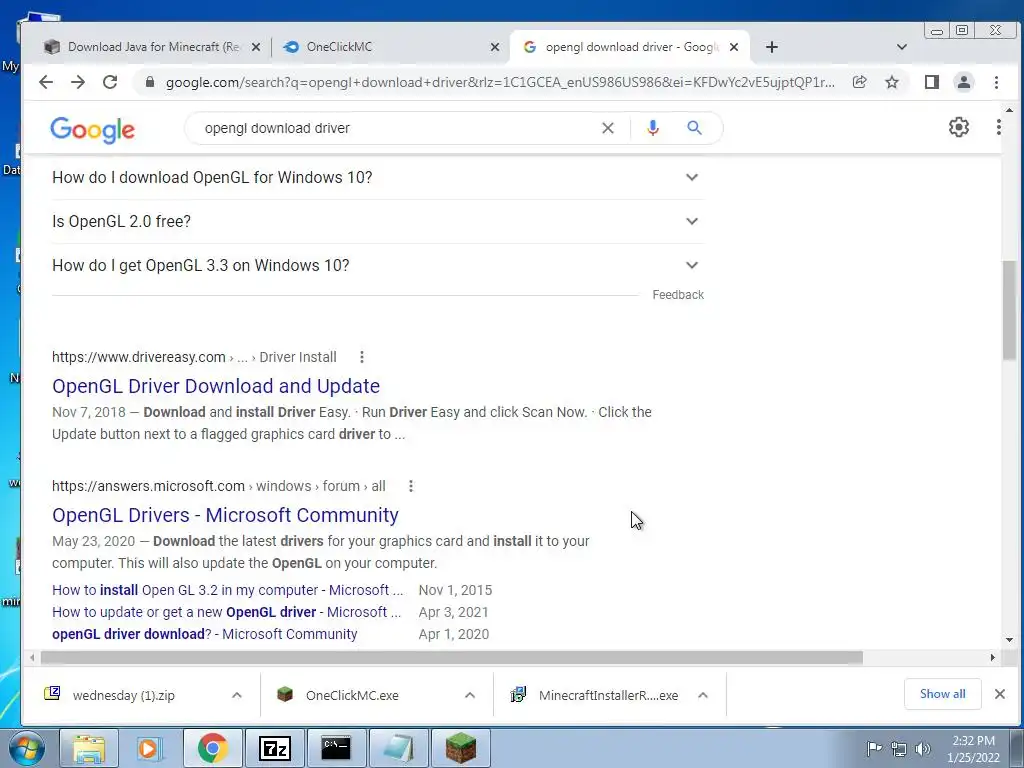Share this page from the address bar
Screen dimensions: 1024x768
click(859, 82)
